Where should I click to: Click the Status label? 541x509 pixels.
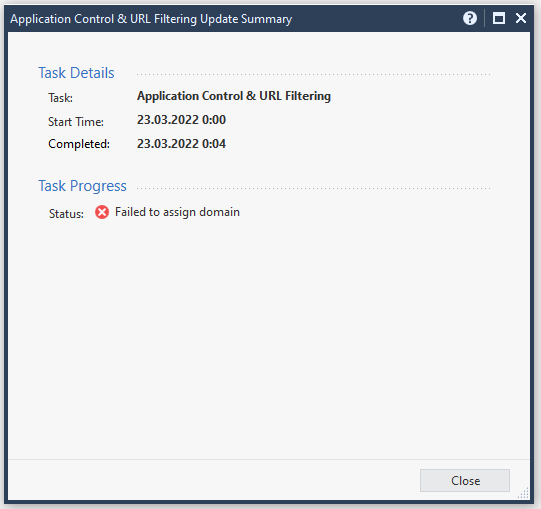[66, 214]
